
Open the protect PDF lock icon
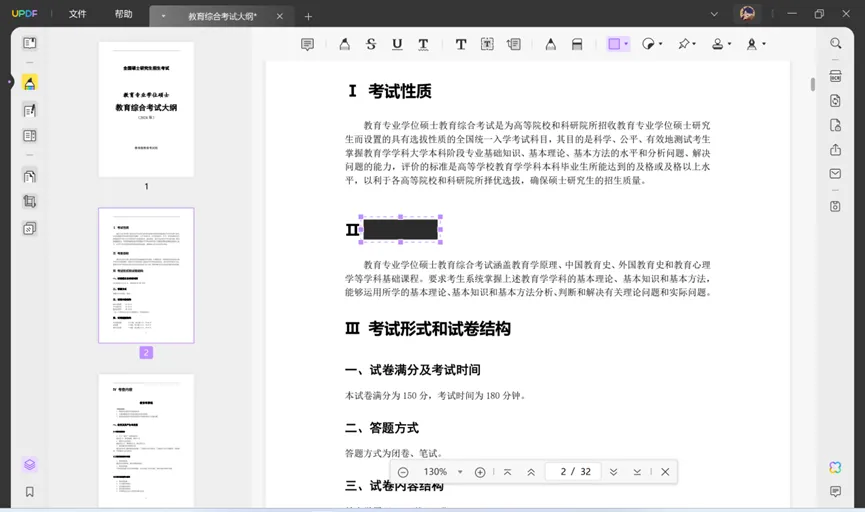835,125
